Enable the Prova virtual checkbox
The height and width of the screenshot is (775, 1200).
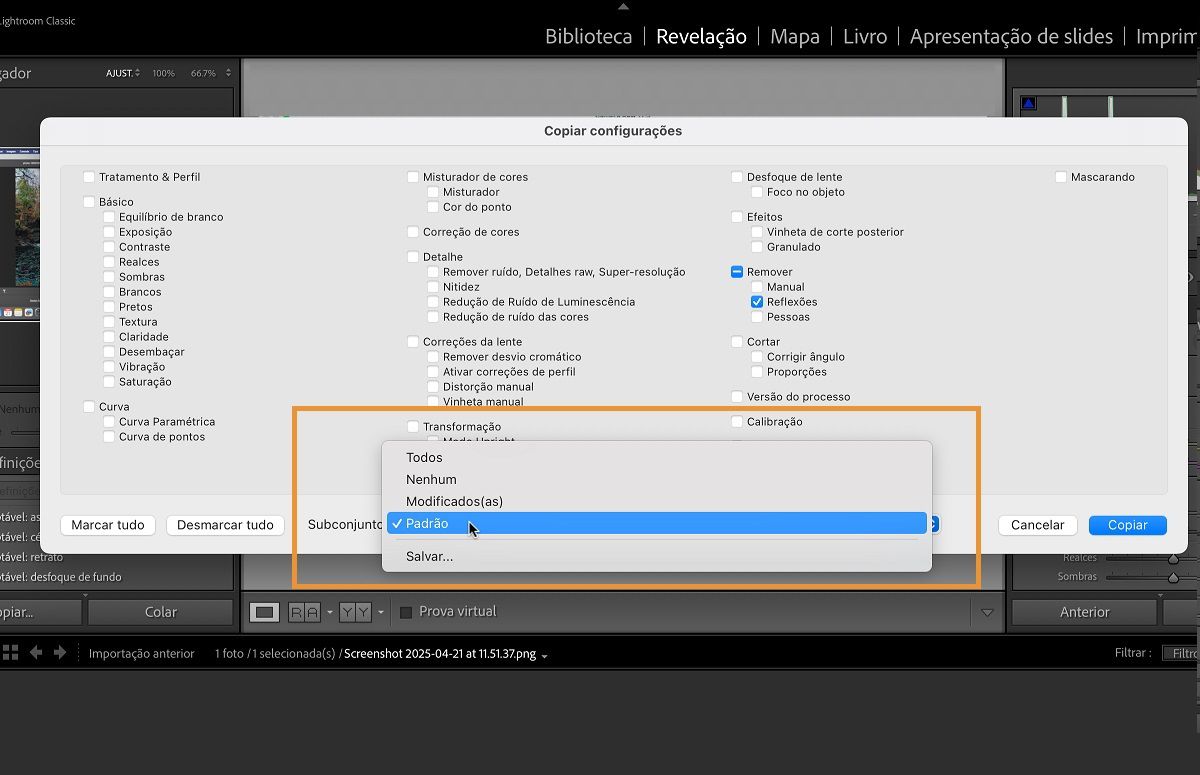pos(405,611)
